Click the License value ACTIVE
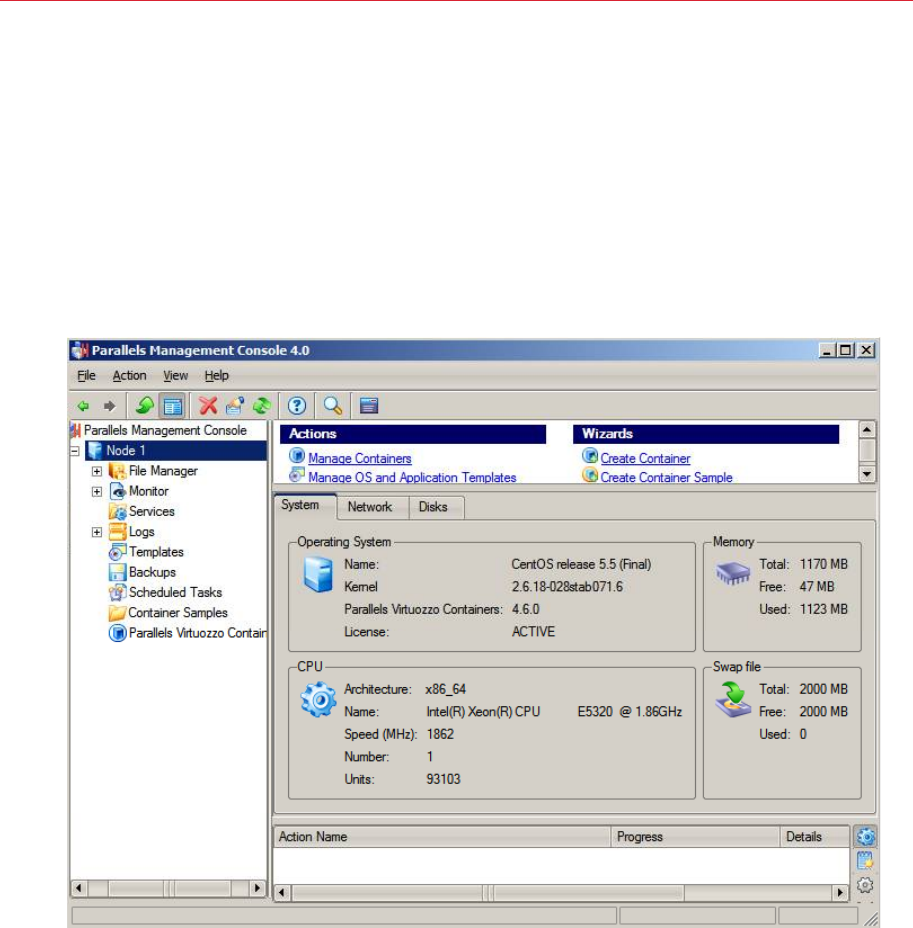 533,631
